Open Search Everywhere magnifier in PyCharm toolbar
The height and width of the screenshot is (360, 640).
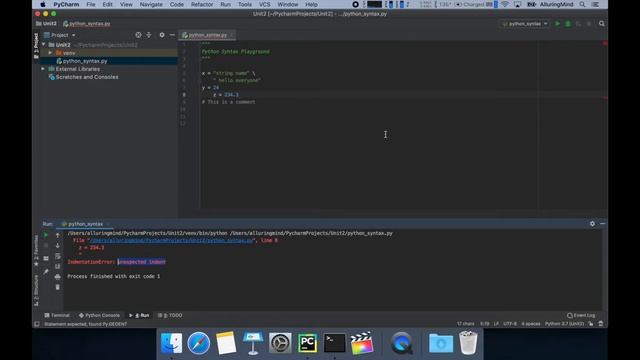click(x=602, y=24)
